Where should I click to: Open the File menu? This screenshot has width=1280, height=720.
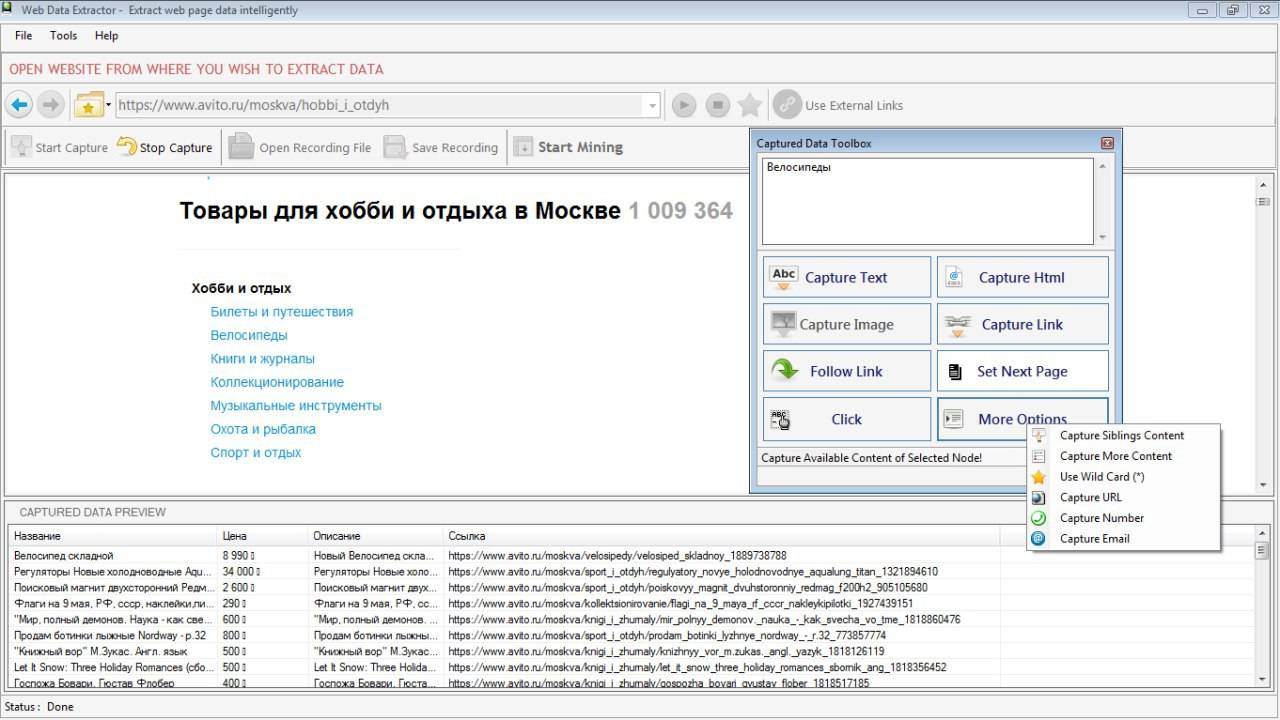(23, 35)
